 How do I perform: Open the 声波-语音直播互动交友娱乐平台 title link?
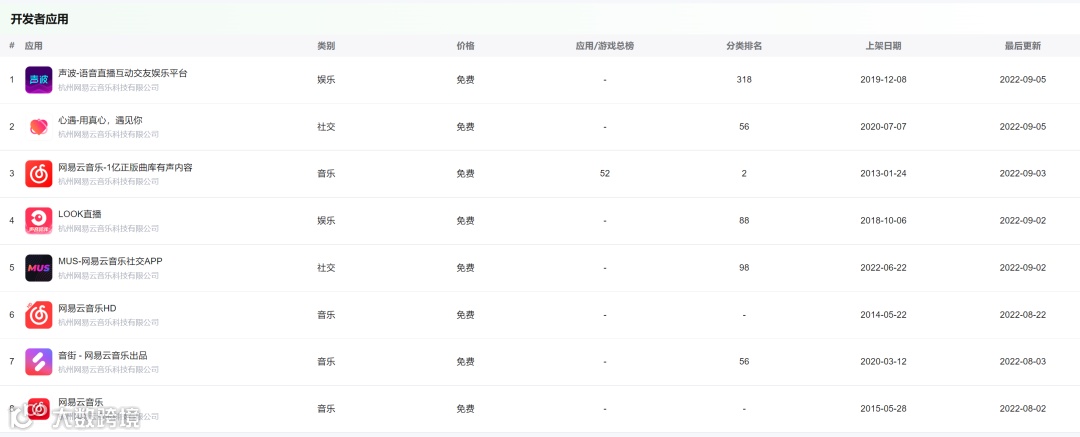[123, 73]
